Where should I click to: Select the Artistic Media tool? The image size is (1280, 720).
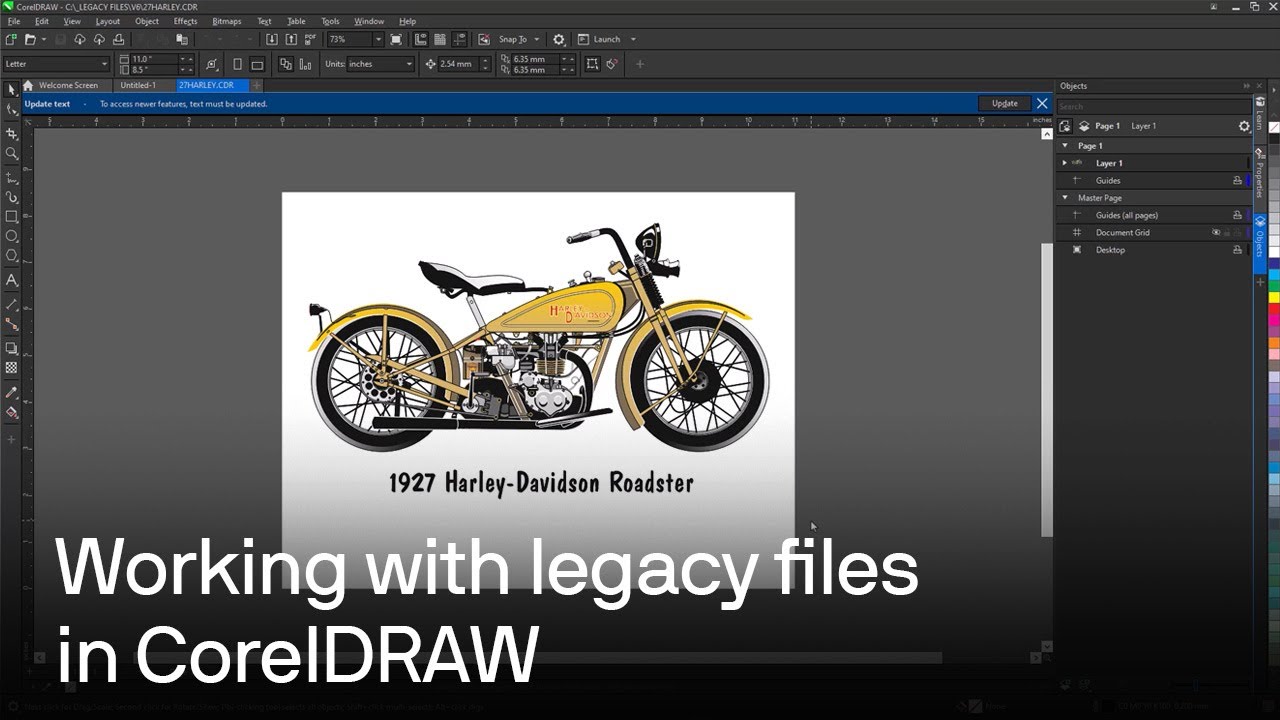point(11,197)
